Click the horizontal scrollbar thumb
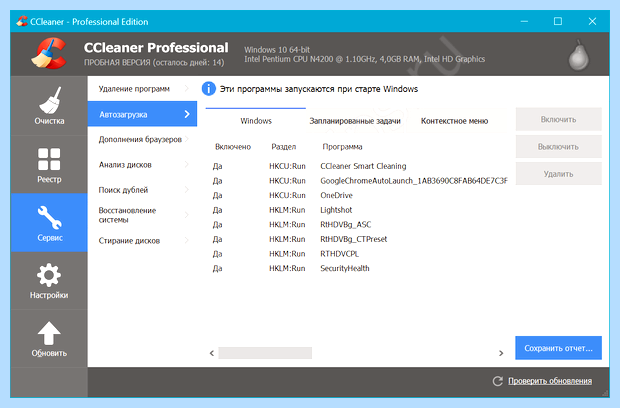This screenshot has height=408, width=620. coord(265,353)
